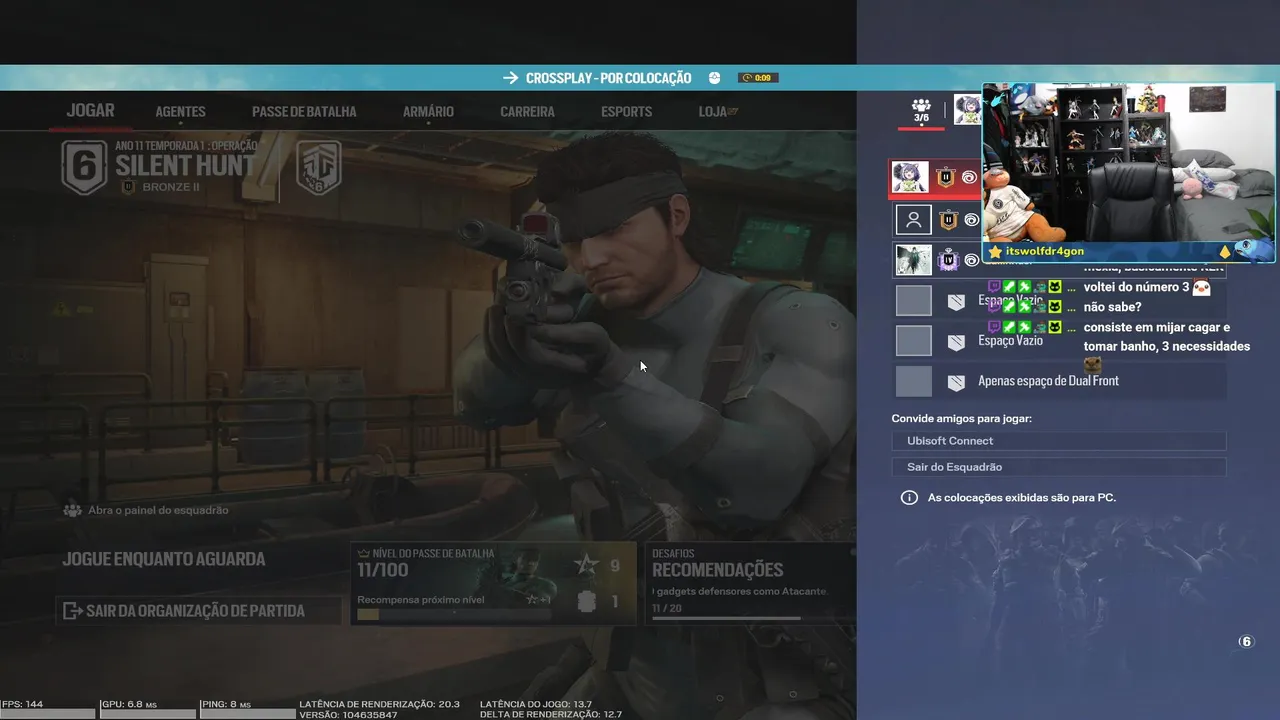Screen dimensions: 1280x720
Task: Select the default silhouette avatar squad member
Action: pyautogui.click(x=913, y=220)
